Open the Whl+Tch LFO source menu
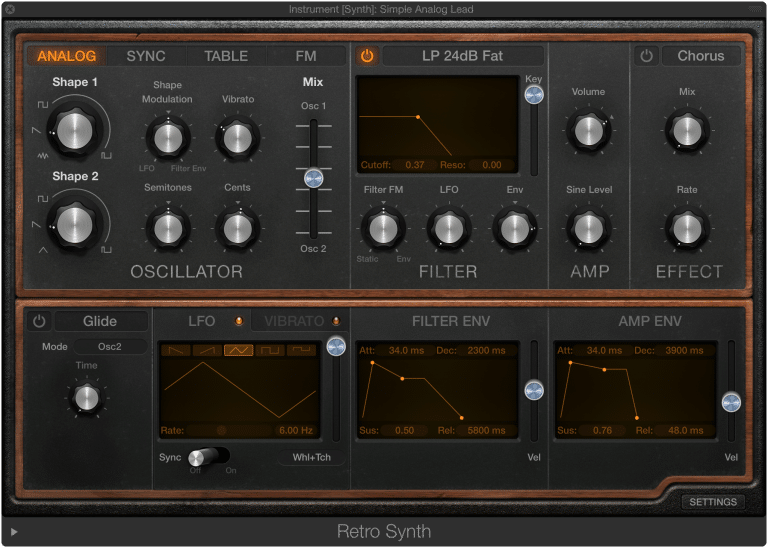The height and width of the screenshot is (548, 768). (312, 457)
